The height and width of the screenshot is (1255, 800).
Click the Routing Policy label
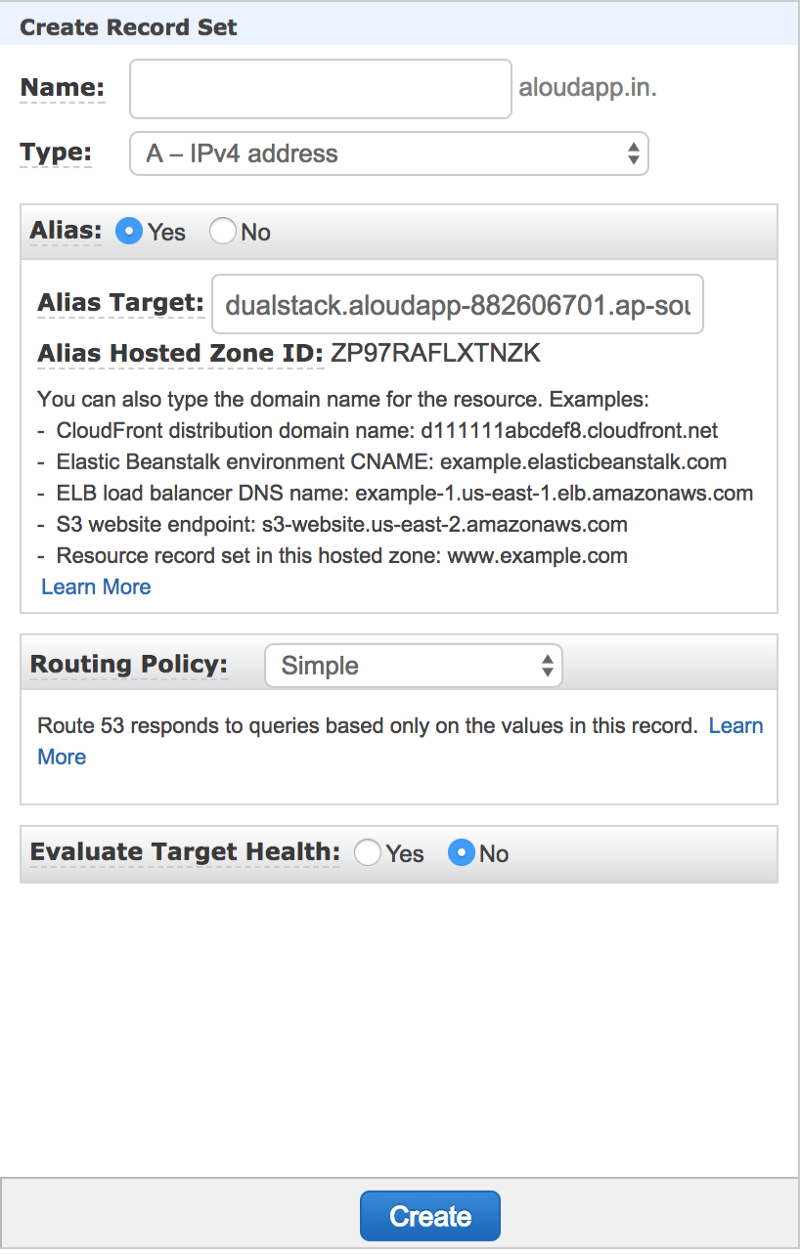[x=129, y=665]
